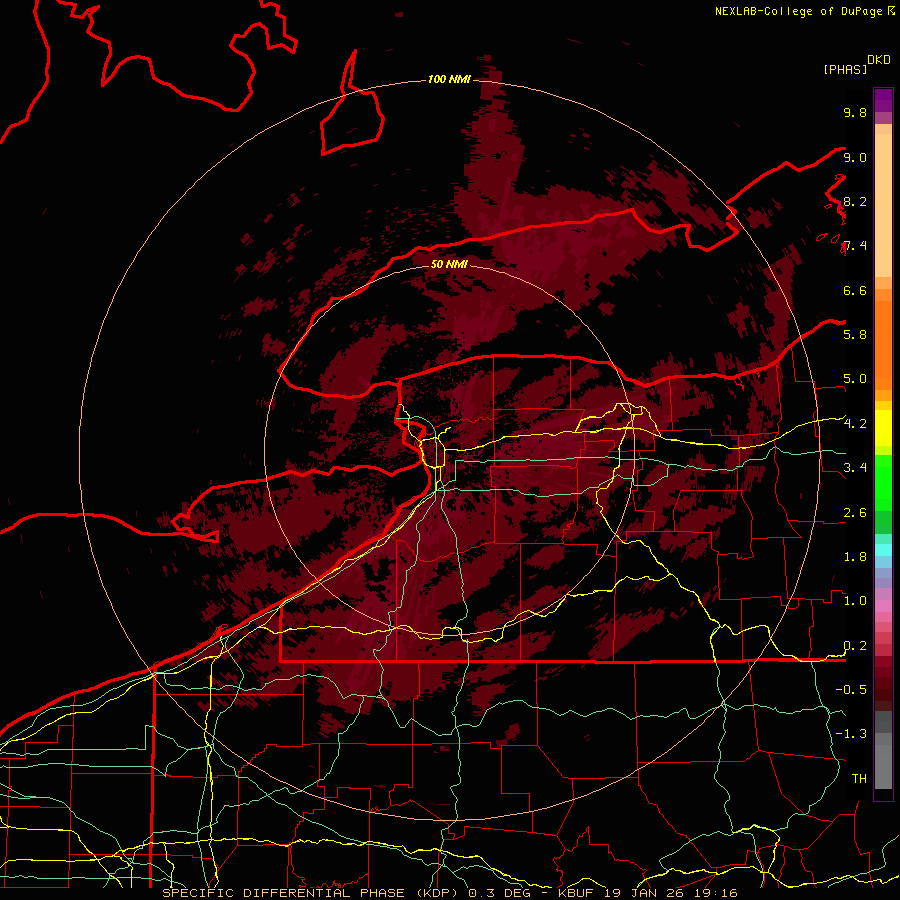This screenshot has width=900, height=900.
Task: Click the 6.6 scale value
Action: pyautogui.click(x=855, y=290)
